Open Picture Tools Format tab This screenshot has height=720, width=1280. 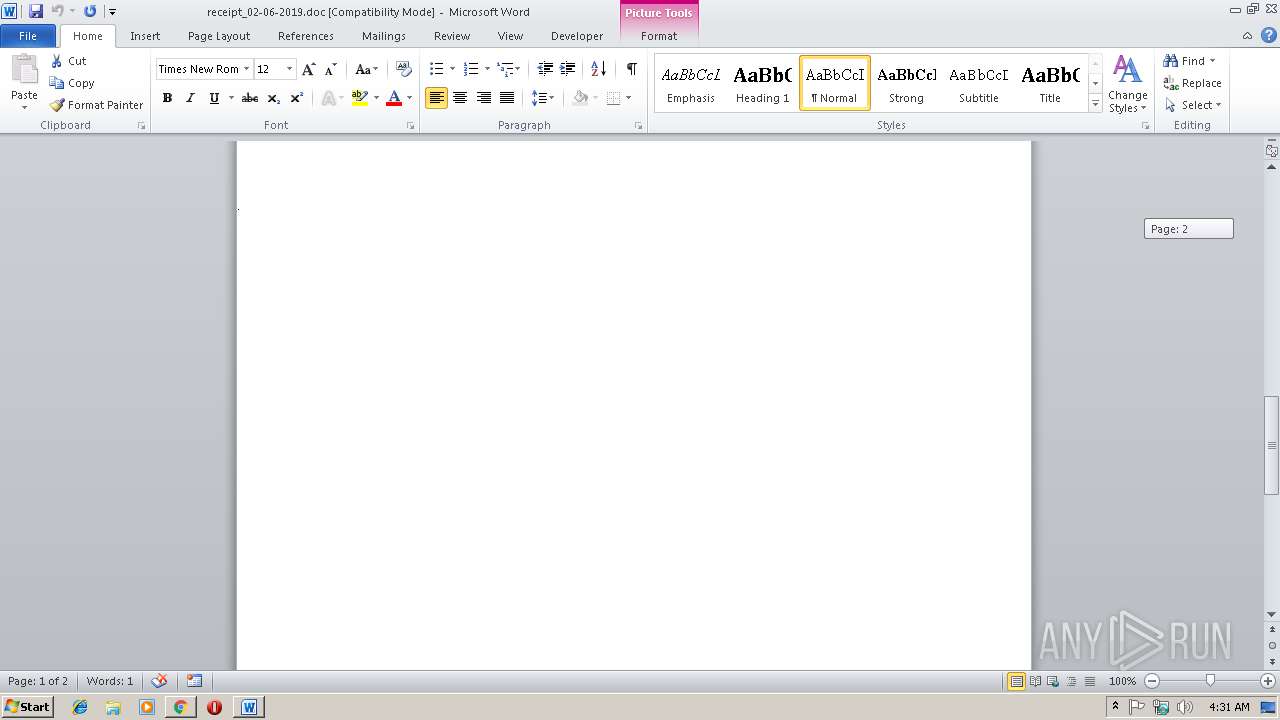pos(659,36)
